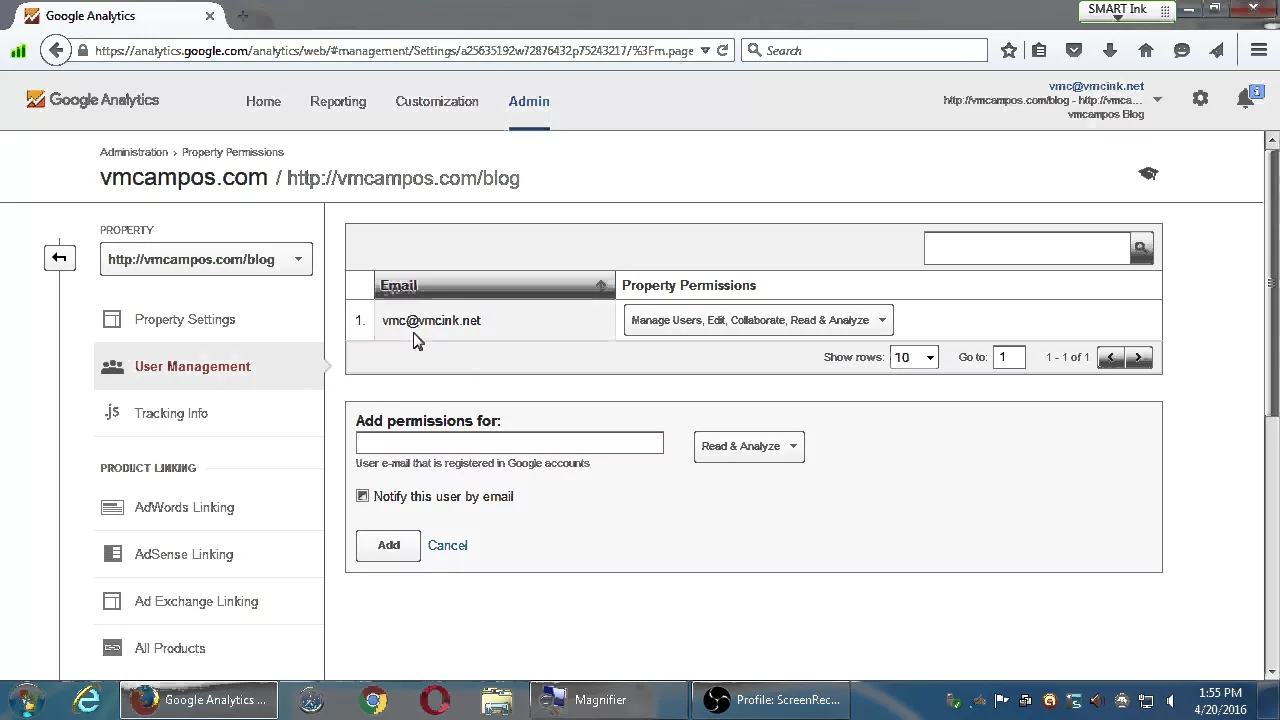This screenshot has width=1280, height=720.
Task: Click the user table search field
Action: [x=1027, y=248]
